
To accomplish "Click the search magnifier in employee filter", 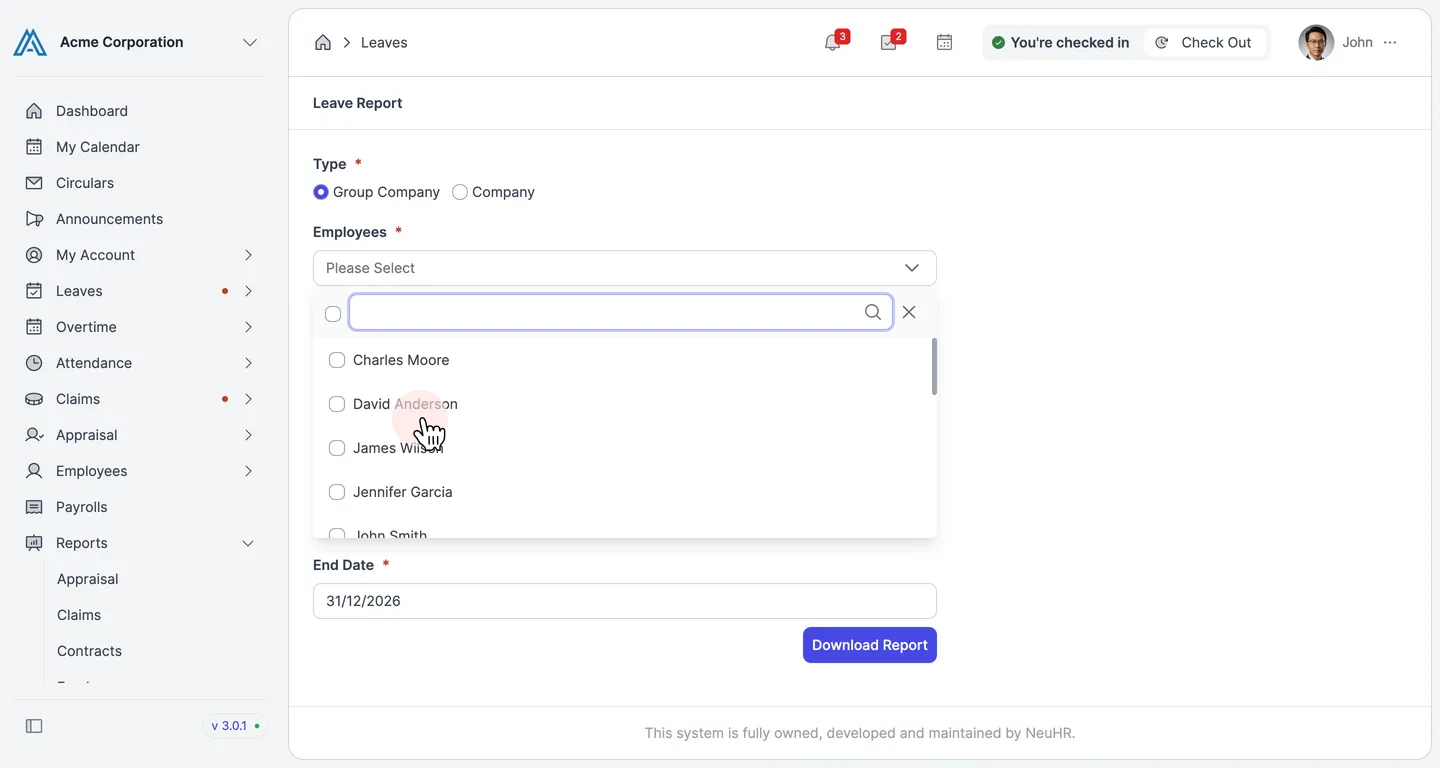I will [873, 312].
